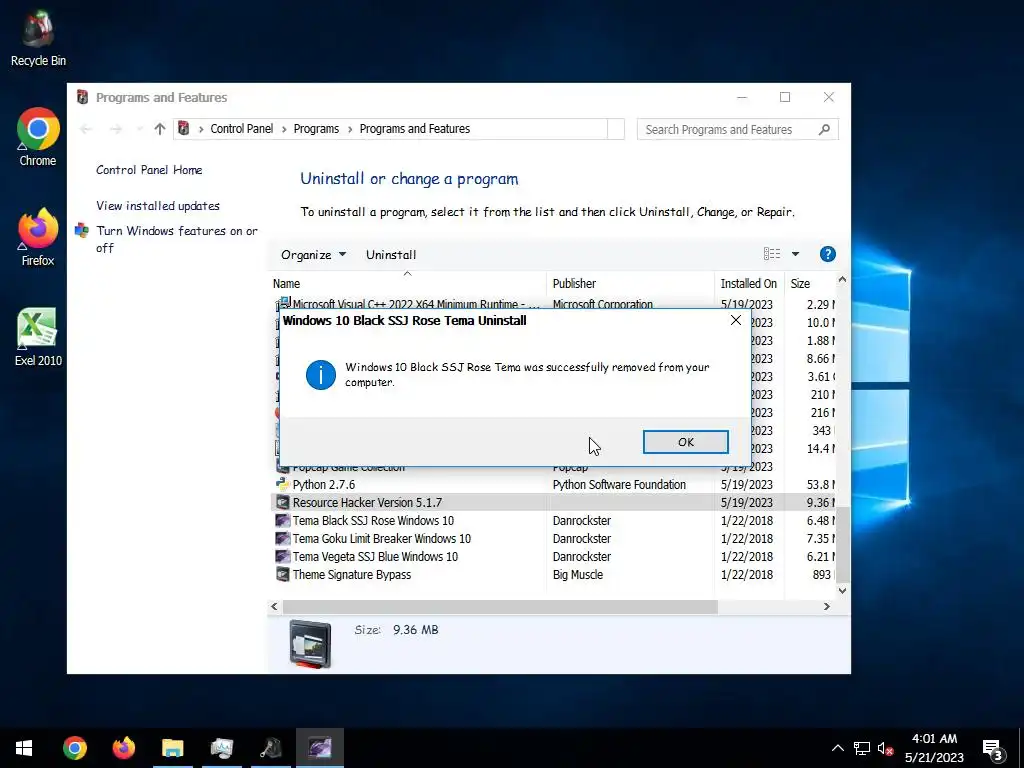Click Uninstall in the toolbar
The height and width of the screenshot is (768, 1024).
pos(391,255)
